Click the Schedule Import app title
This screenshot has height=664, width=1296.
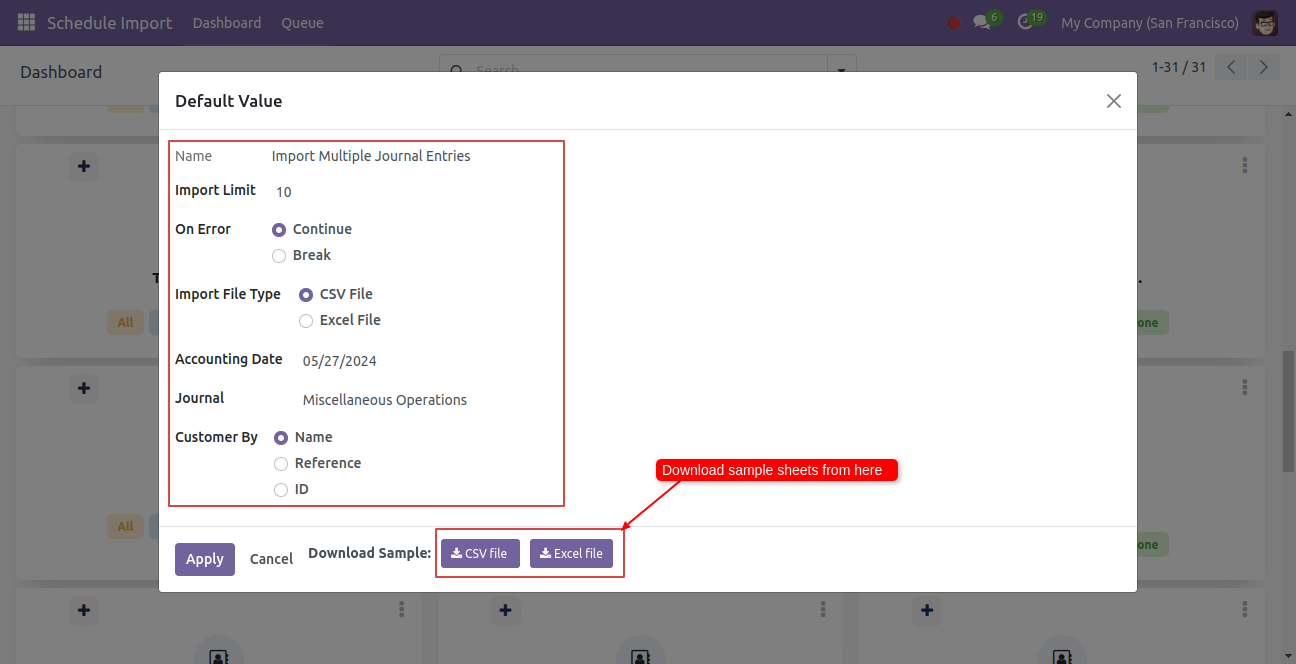coord(109,22)
